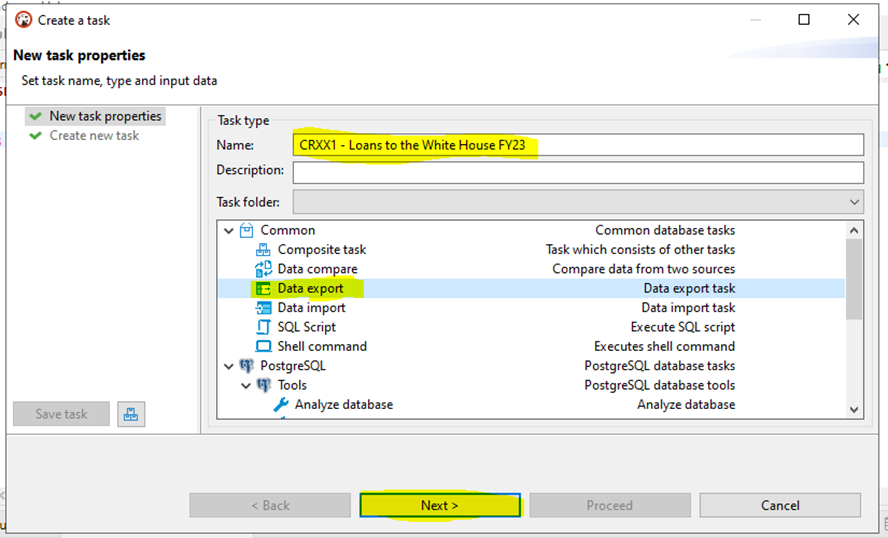This screenshot has width=888, height=538.
Task: Select the Shell command row
Action: 531,346
